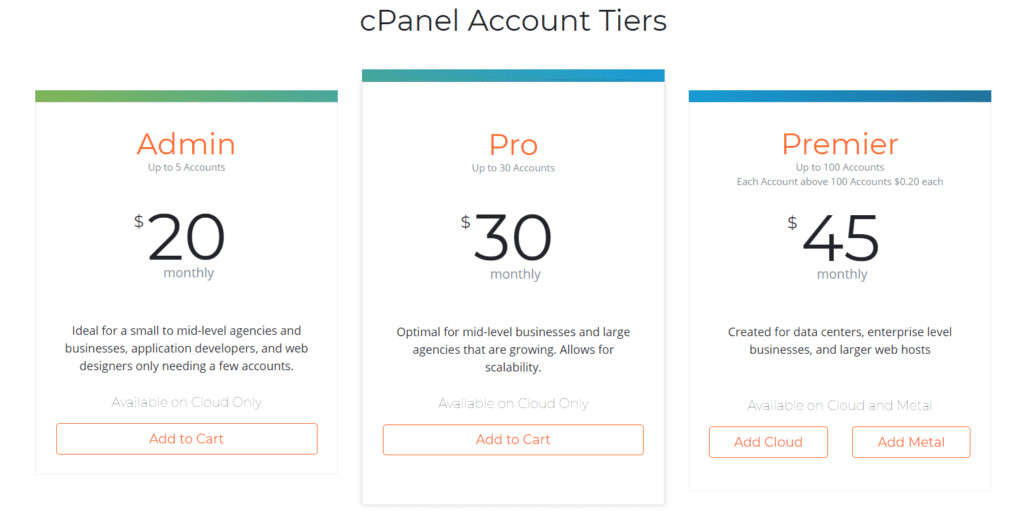The image size is (1024, 518).
Task: Click the green gradient bar above Admin
Action: coord(186,96)
